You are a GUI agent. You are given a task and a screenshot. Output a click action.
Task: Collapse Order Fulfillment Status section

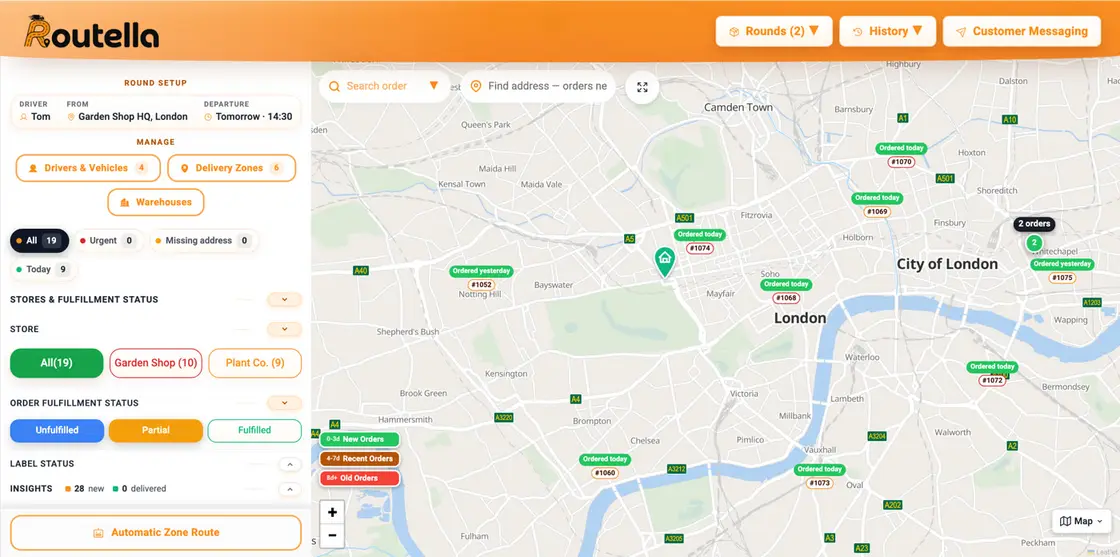[284, 403]
